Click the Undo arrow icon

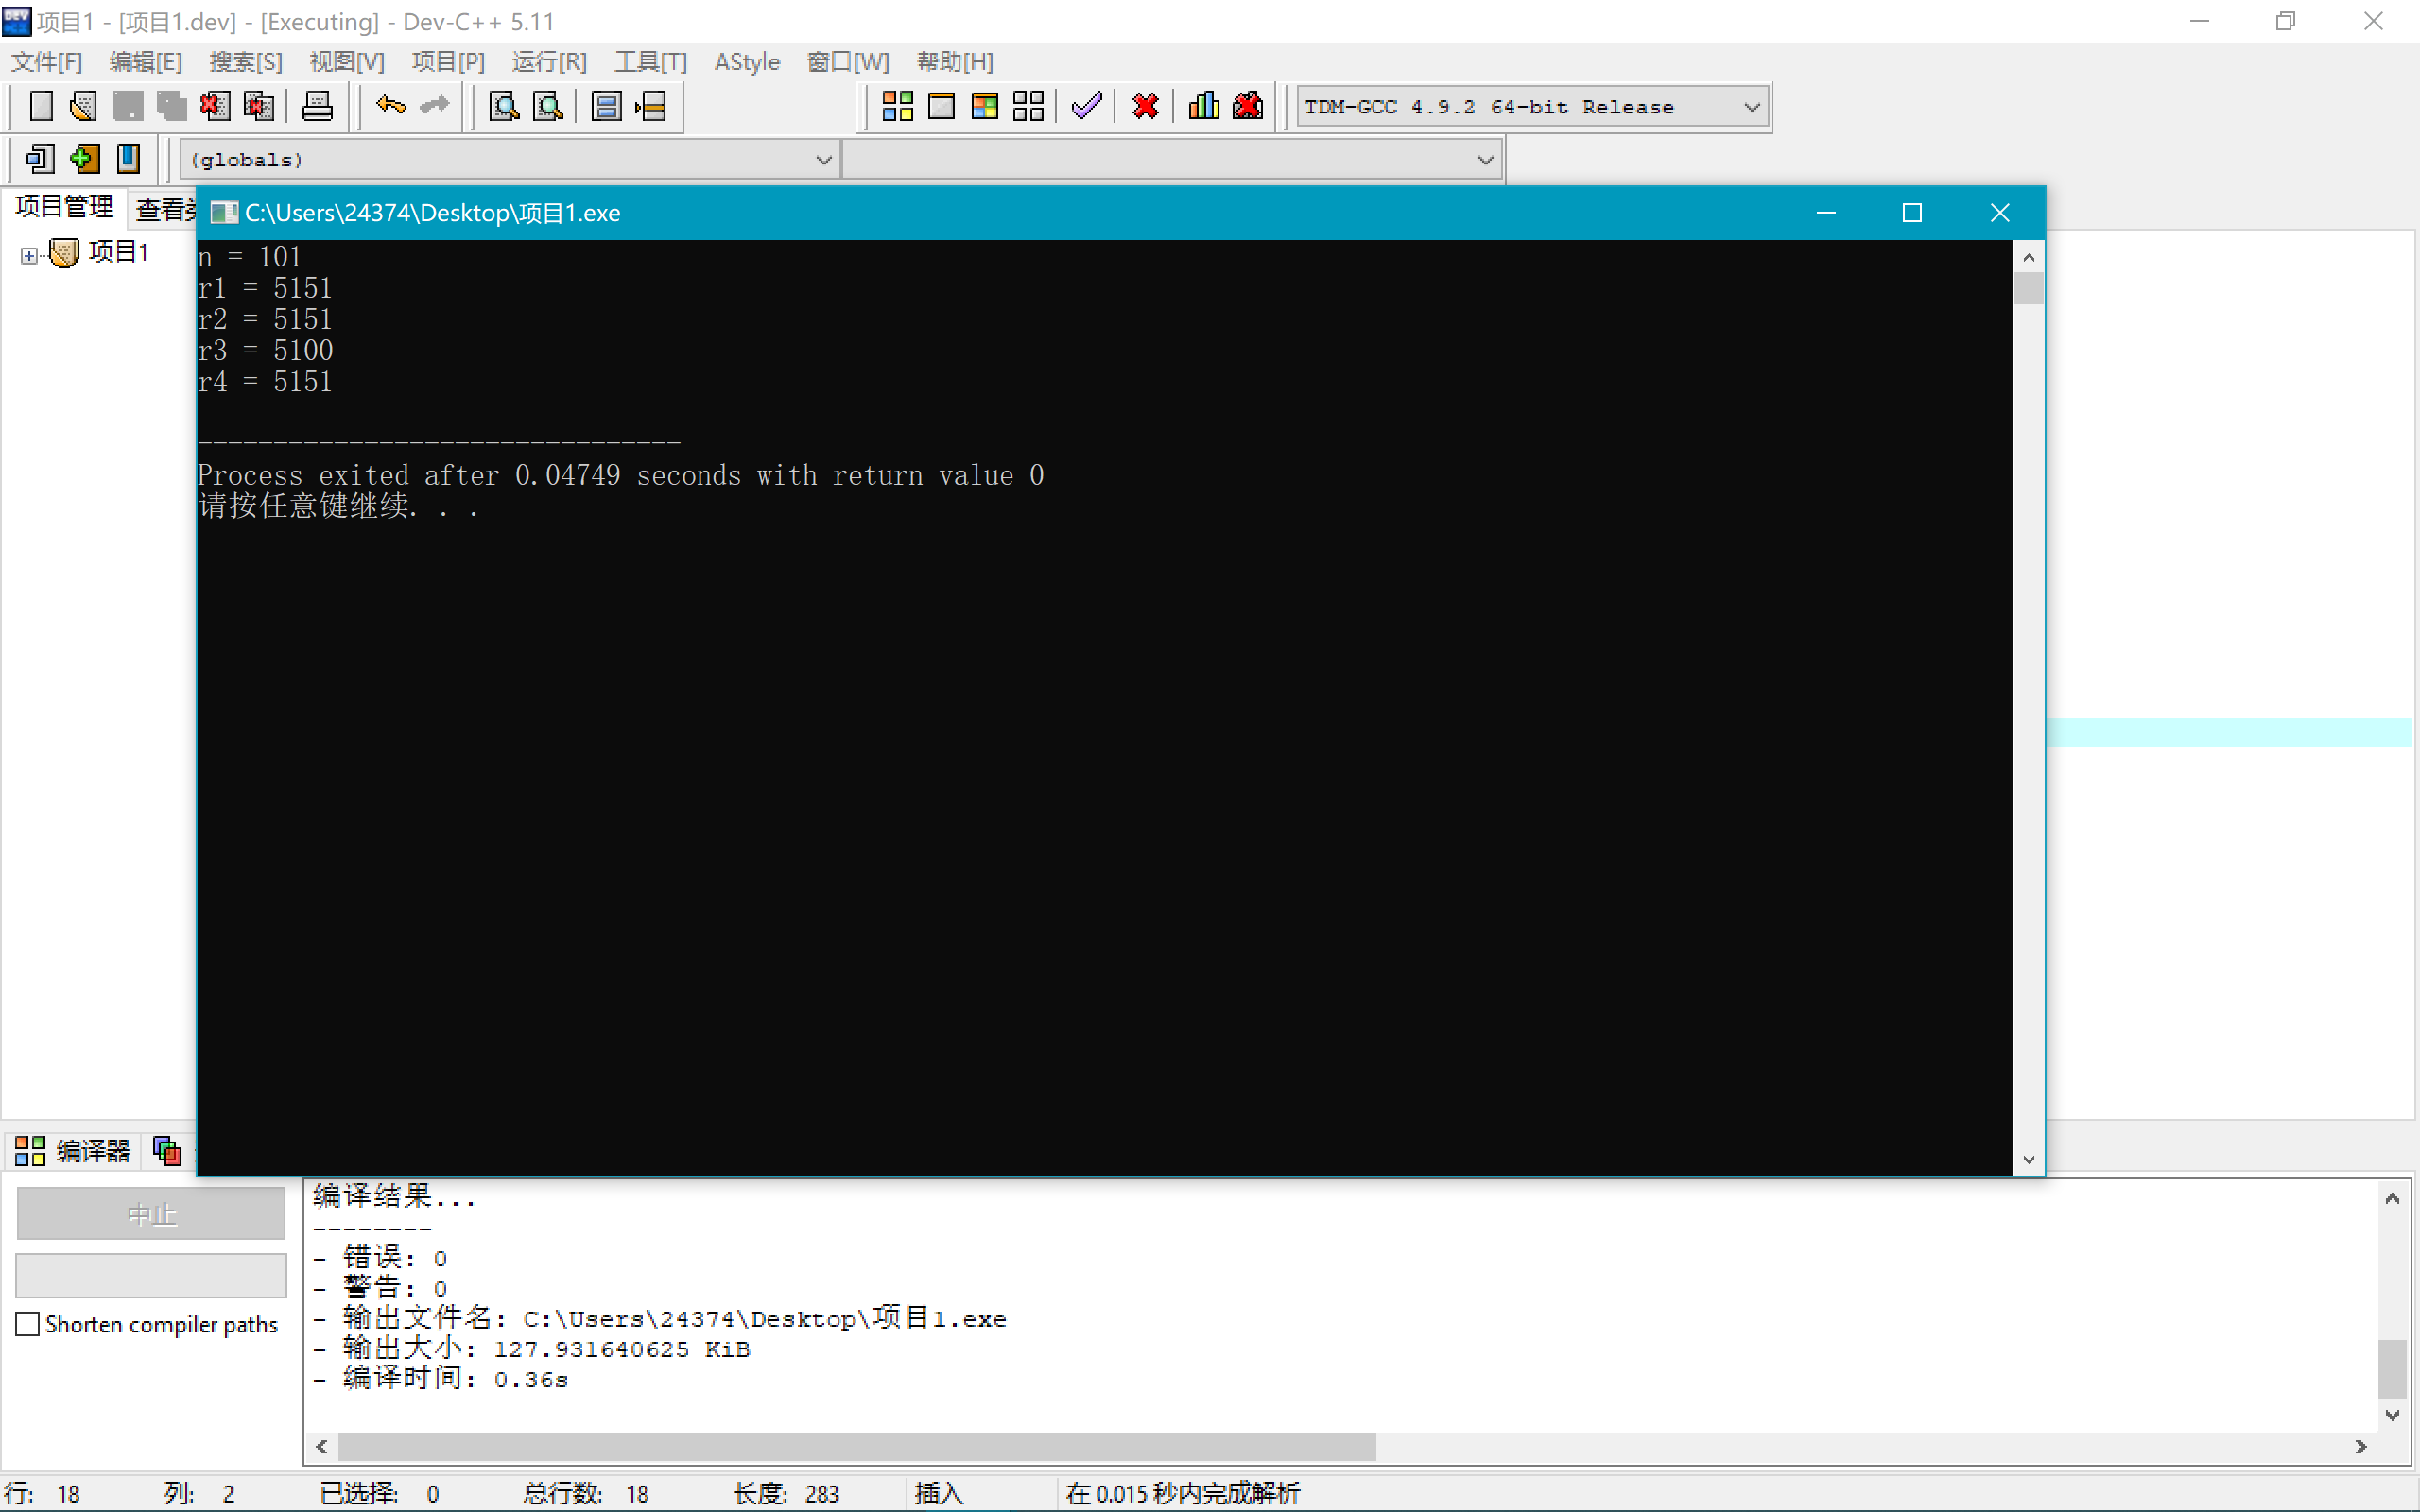click(x=390, y=106)
